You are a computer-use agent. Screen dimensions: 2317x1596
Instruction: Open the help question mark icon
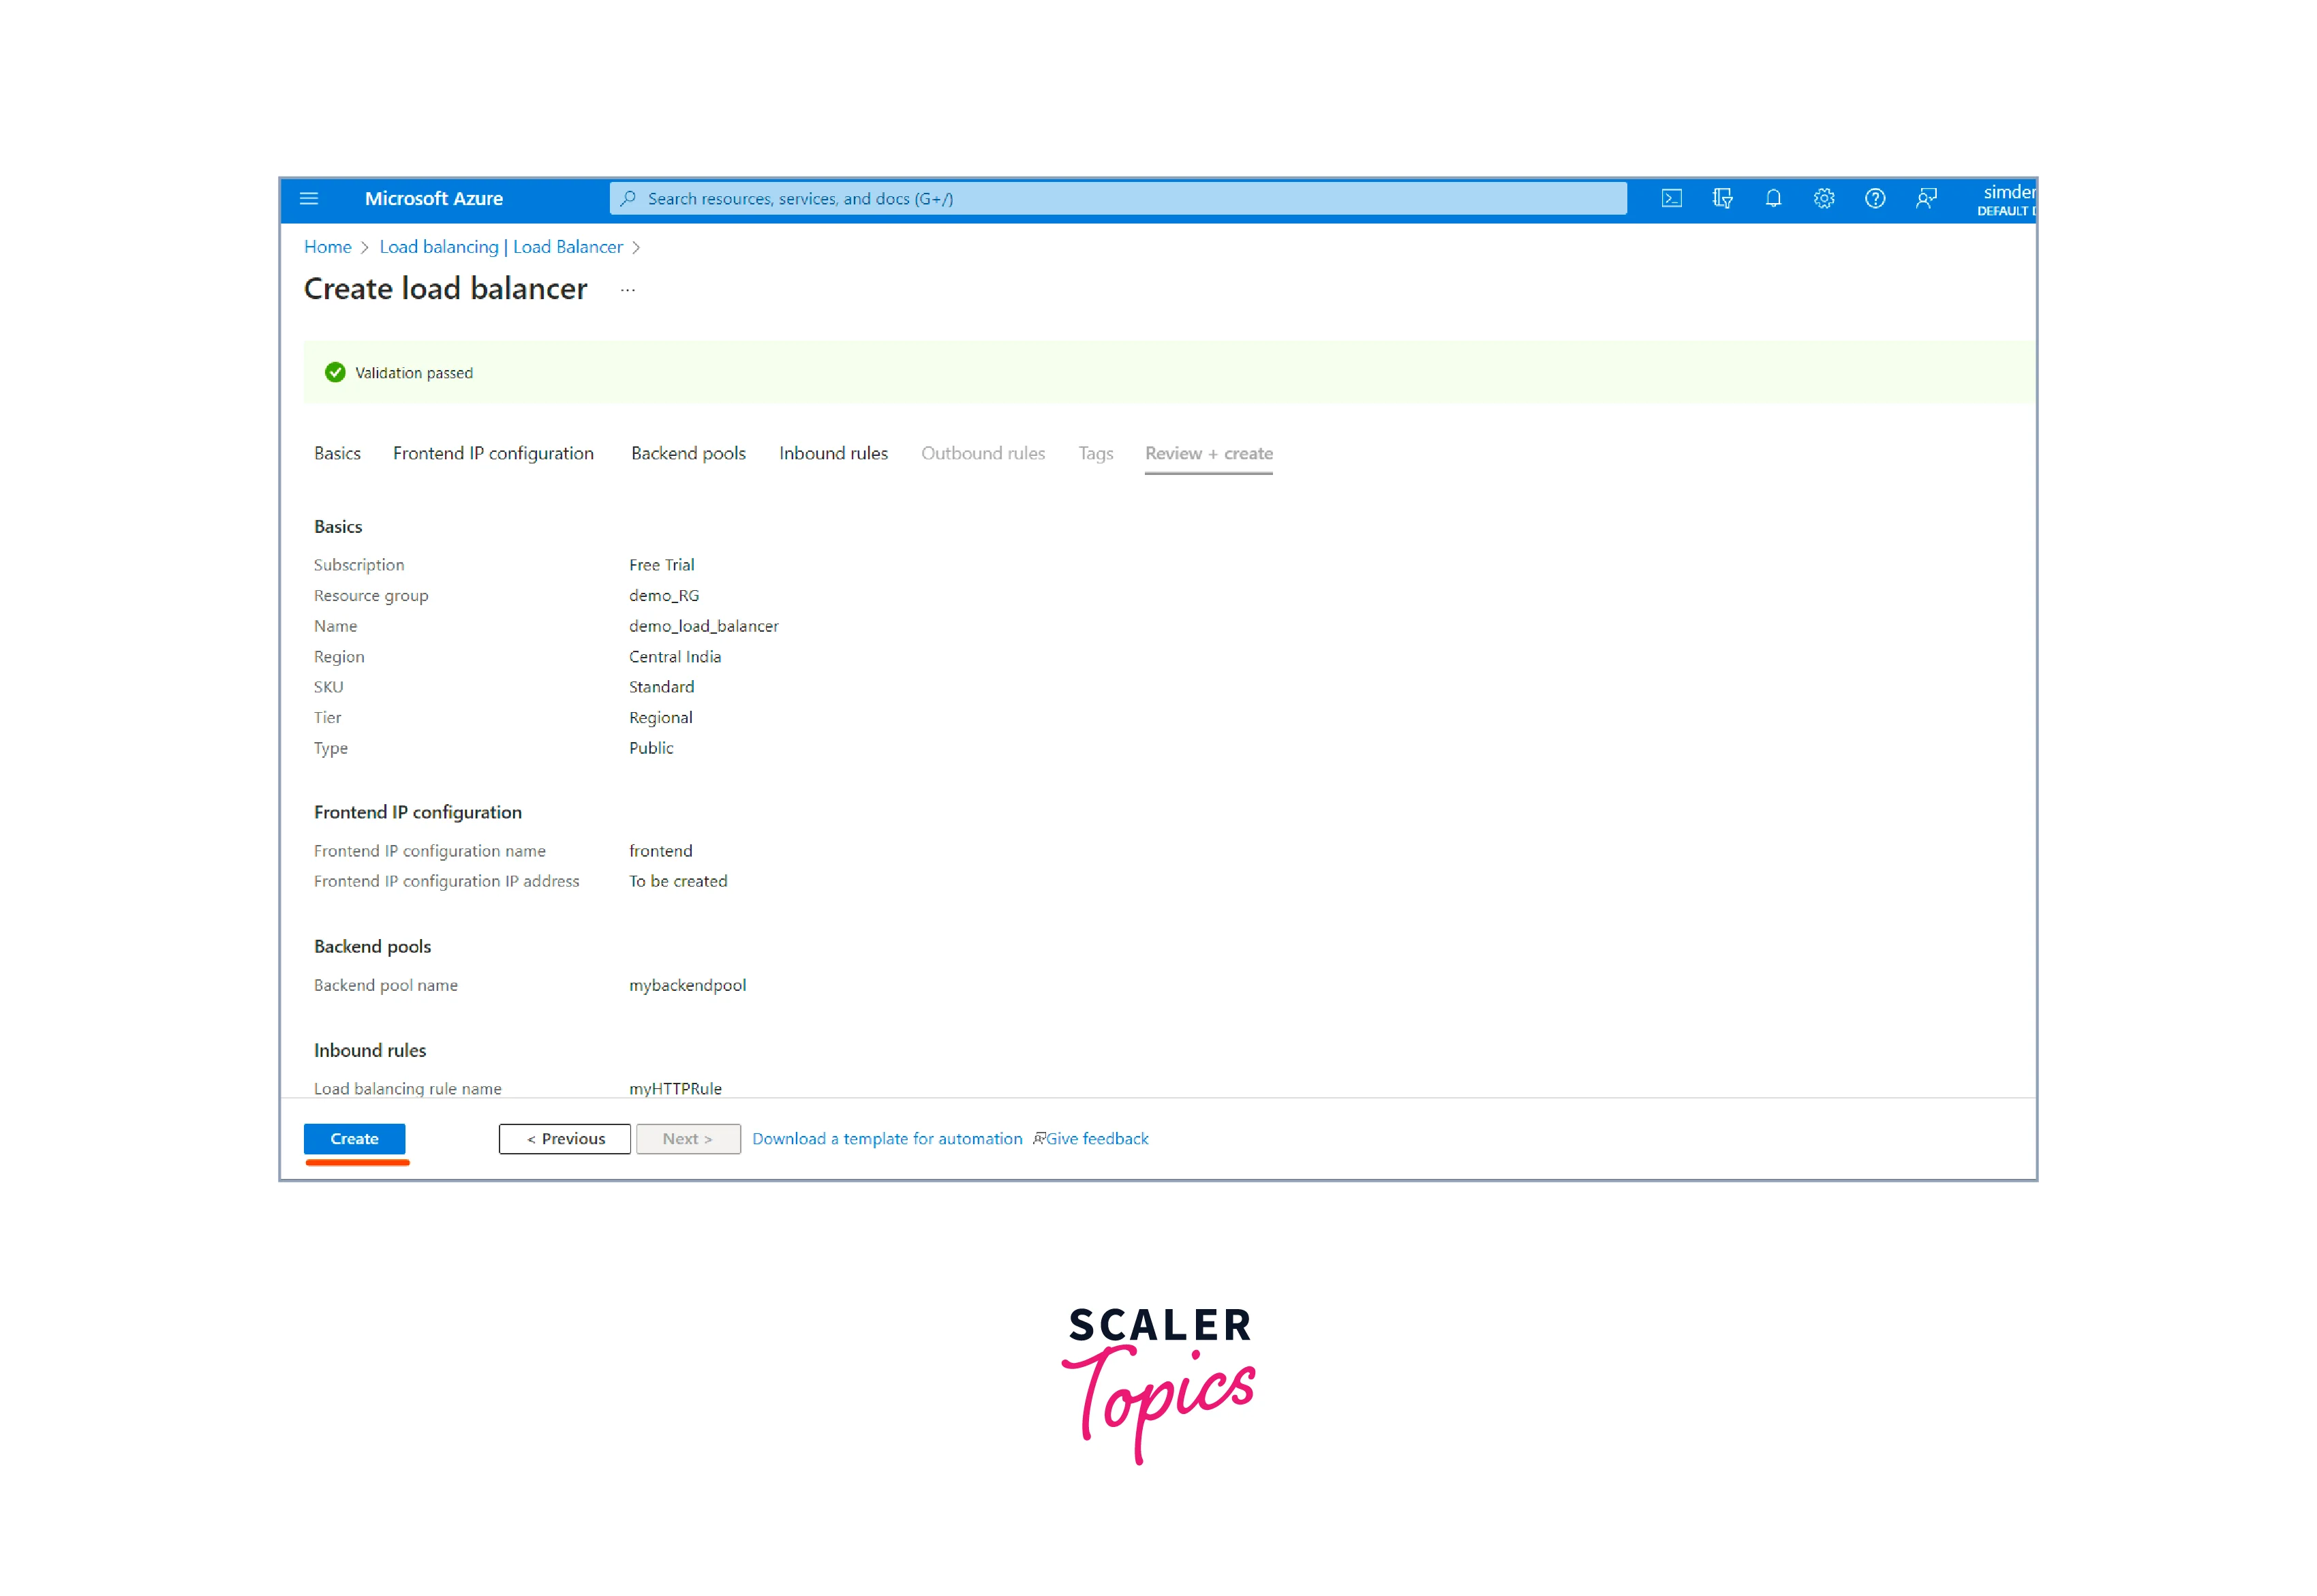pyautogui.click(x=1875, y=199)
